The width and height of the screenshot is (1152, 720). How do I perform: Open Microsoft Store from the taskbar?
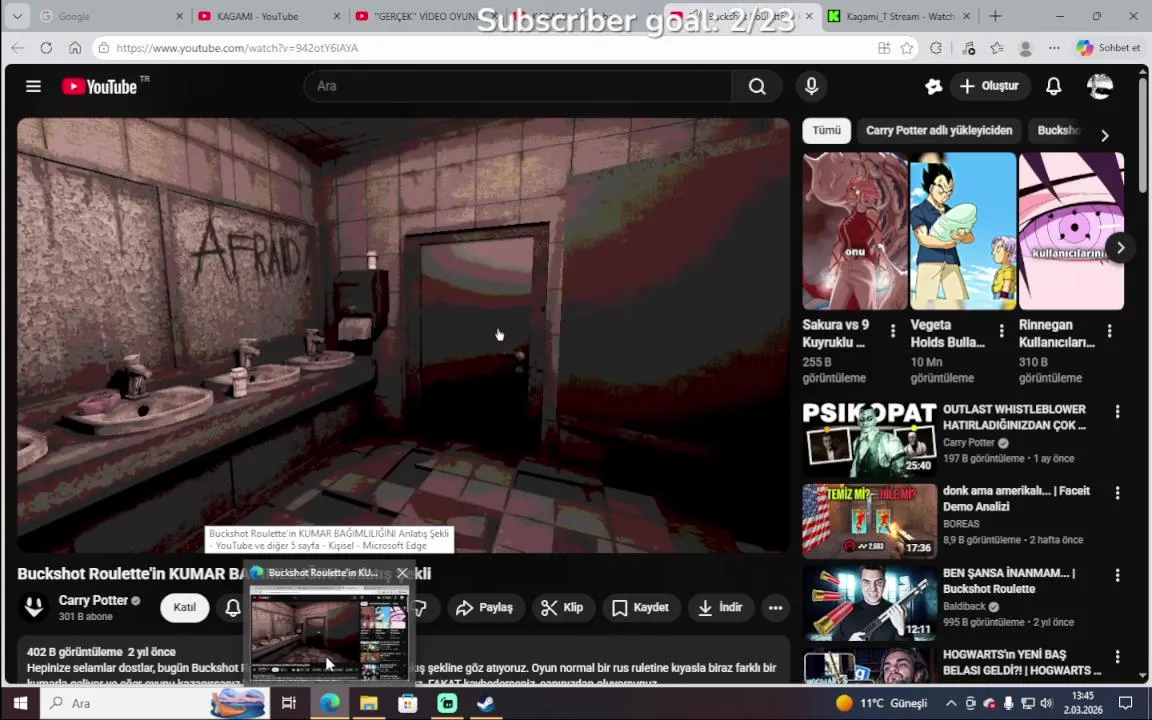pos(408,703)
